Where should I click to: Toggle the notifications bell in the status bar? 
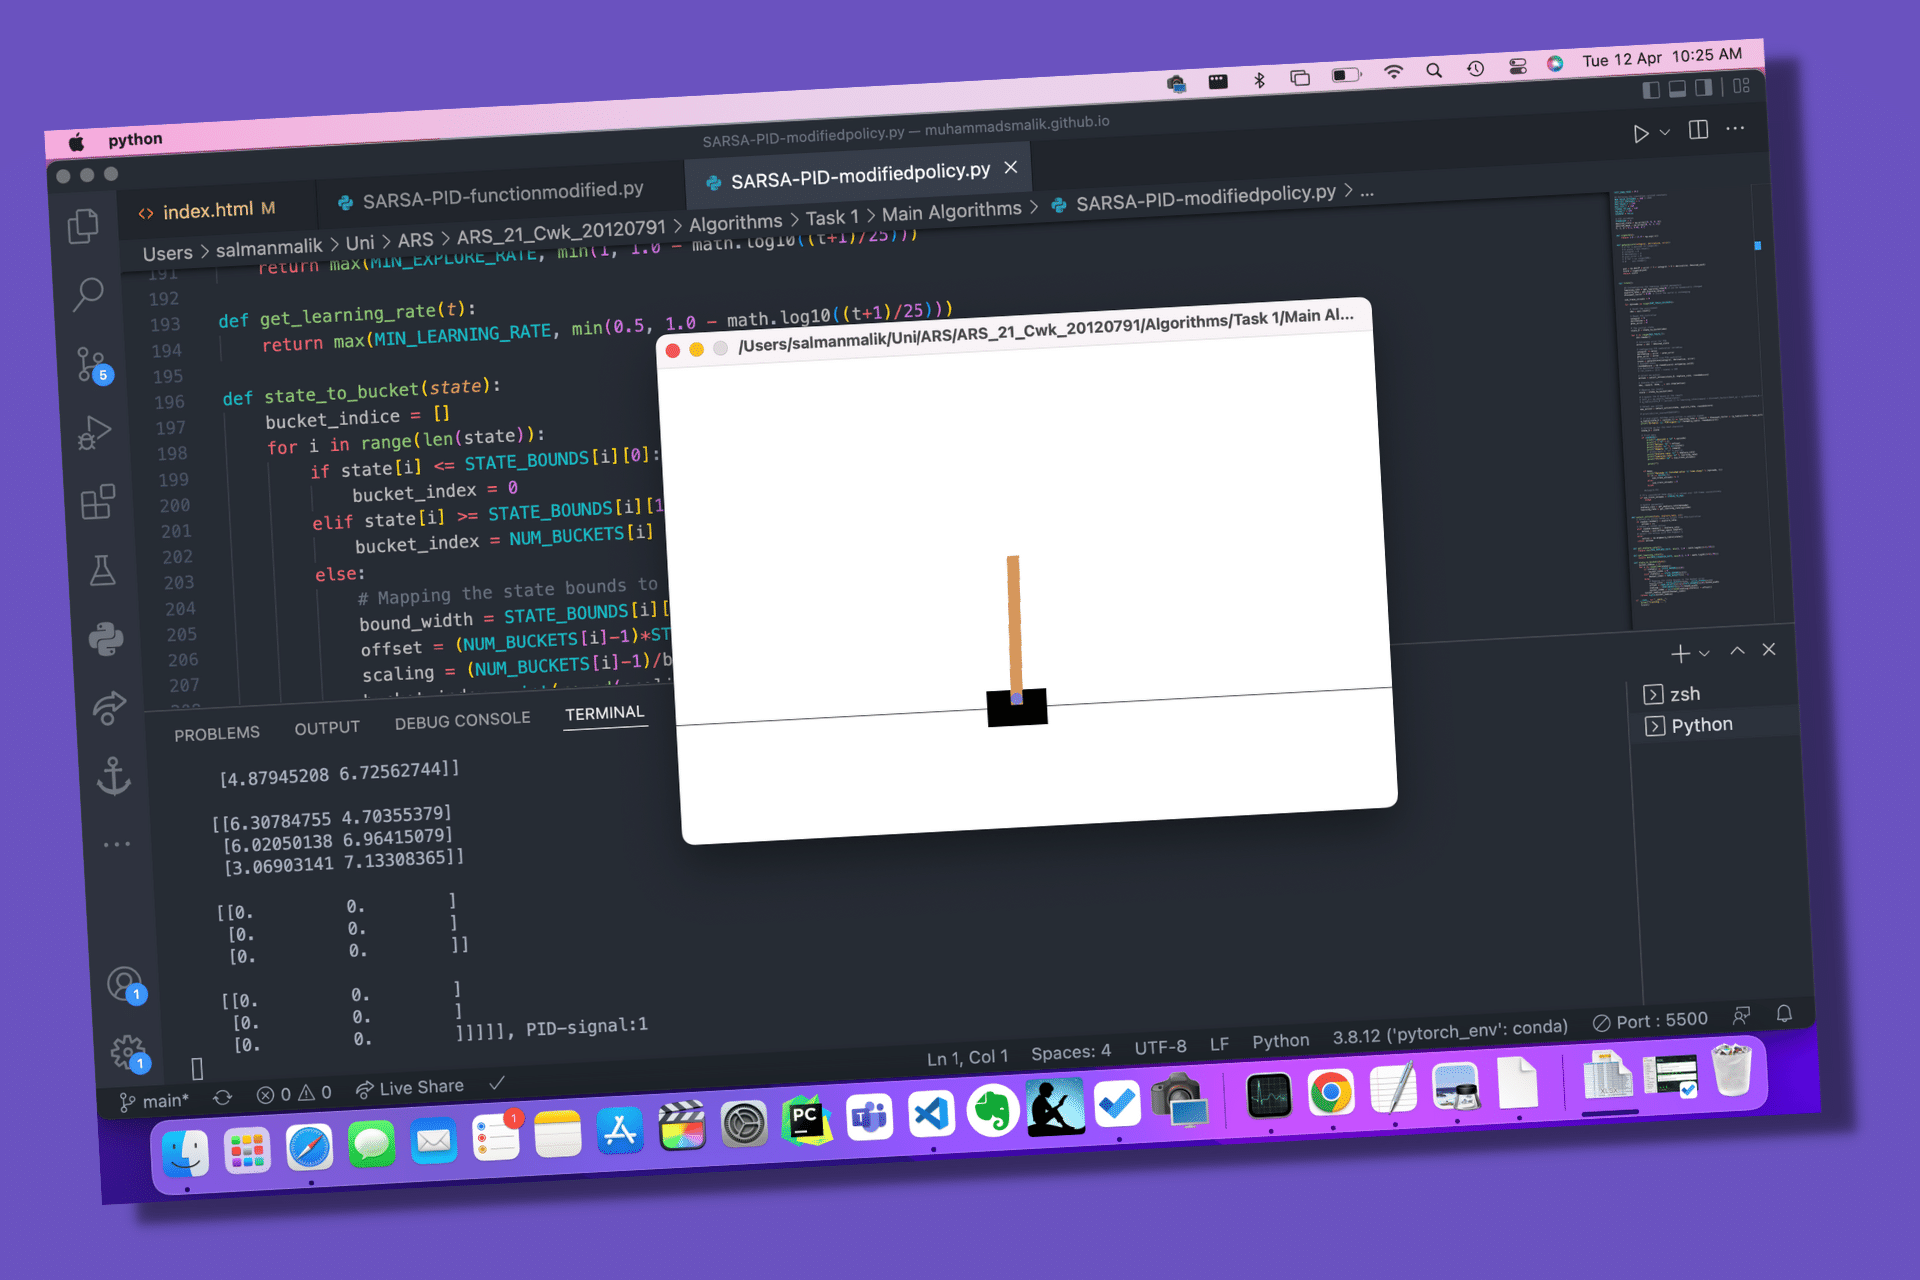tap(1784, 1014)
